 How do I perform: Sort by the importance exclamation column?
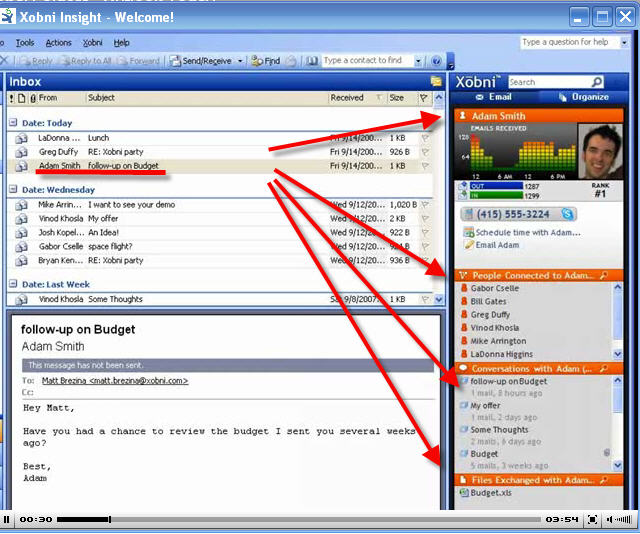pos(12,98)
